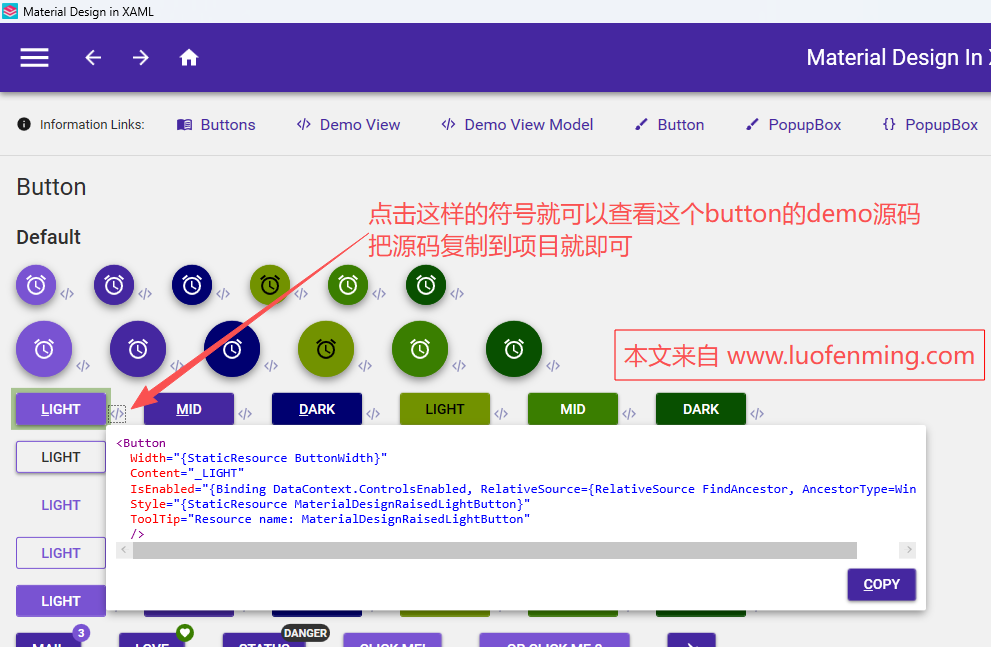Screen dimensions: 991x647
Task: Click the forward navigation arrow
Action: click(141, 57)
